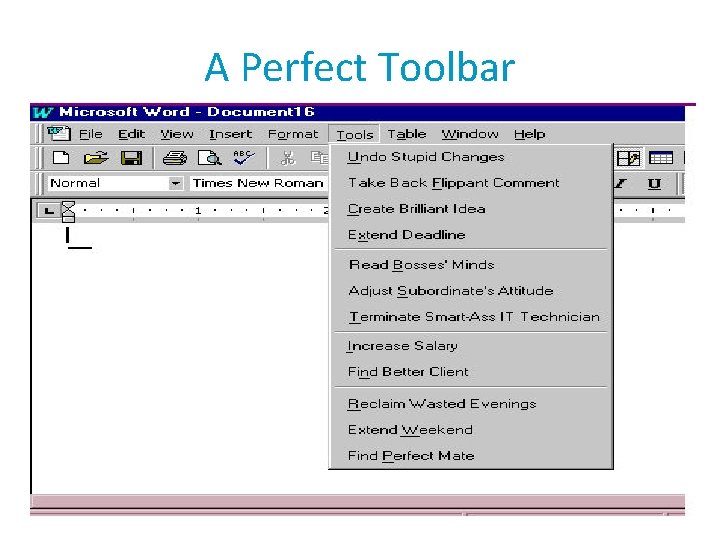The width and height of the screenshot is (720, 540).
Task: Click the tab-stop selector on ruler
Action: pyautogui.click(x=48, y=211)
